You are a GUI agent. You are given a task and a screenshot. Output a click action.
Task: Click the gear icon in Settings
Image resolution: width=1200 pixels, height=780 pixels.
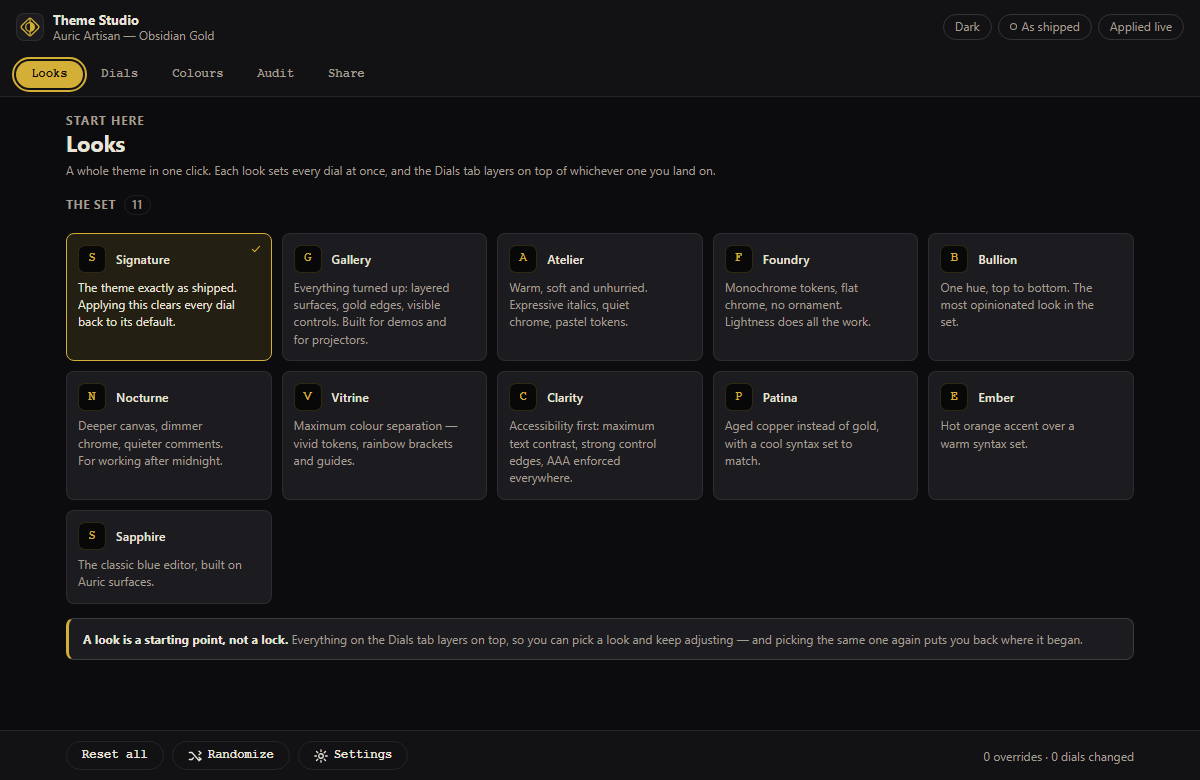click(320, 755)
